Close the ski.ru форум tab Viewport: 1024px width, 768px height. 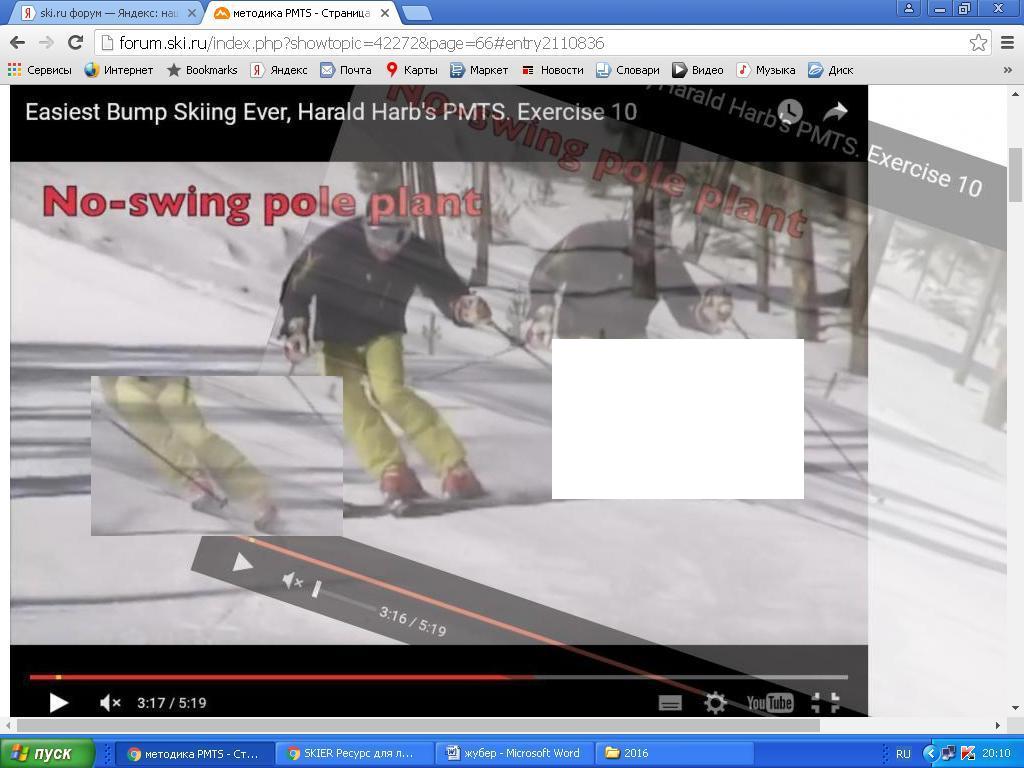pos(192,13)
